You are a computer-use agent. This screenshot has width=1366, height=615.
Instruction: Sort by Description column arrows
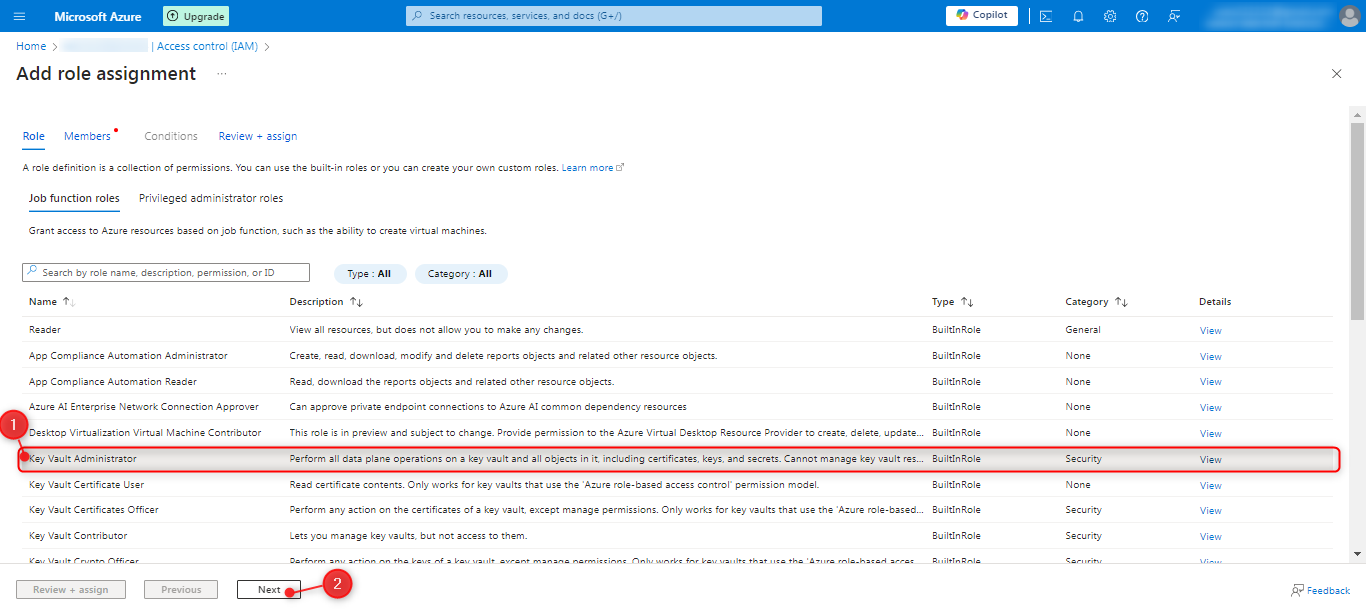(357, 302)
